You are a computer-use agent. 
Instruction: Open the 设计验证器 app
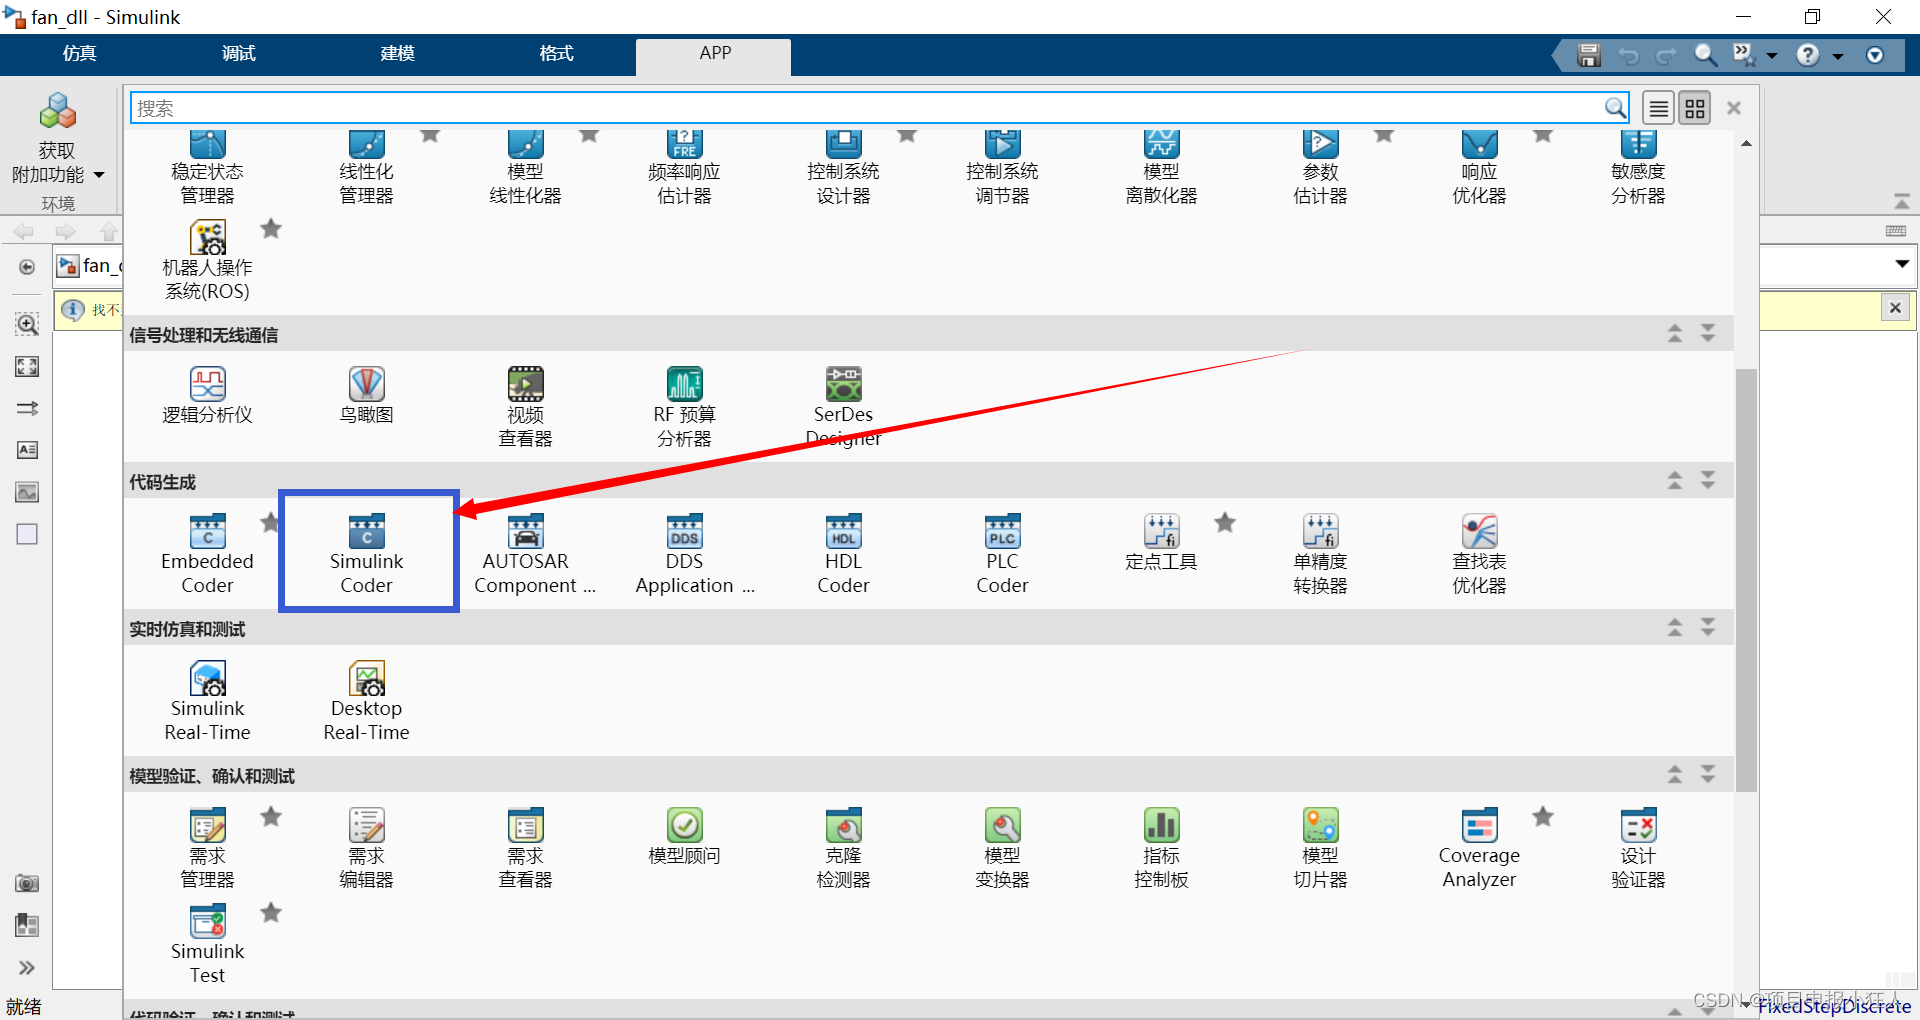[1638, 847]
